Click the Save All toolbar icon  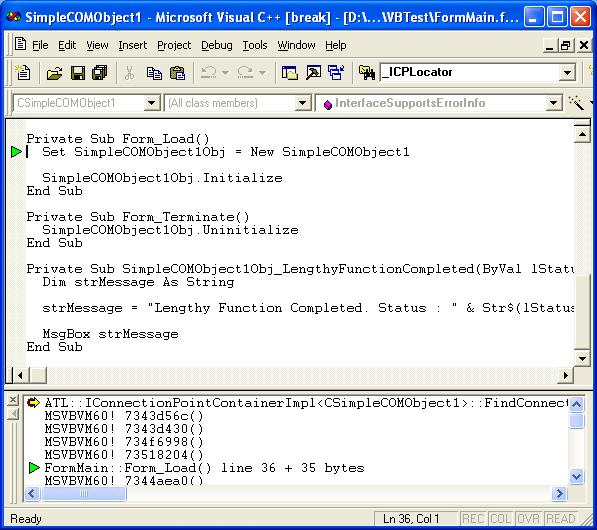100,72
